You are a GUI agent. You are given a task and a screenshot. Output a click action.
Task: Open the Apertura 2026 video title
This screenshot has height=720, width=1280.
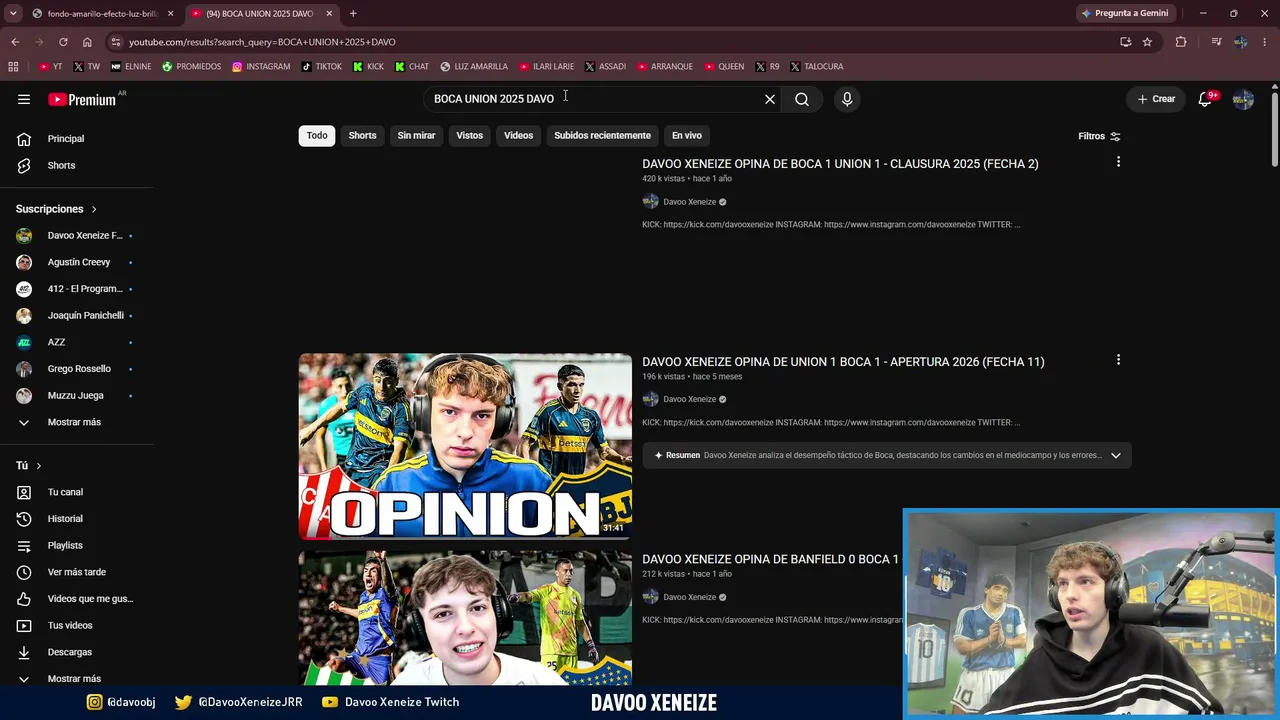coord(843,362)
